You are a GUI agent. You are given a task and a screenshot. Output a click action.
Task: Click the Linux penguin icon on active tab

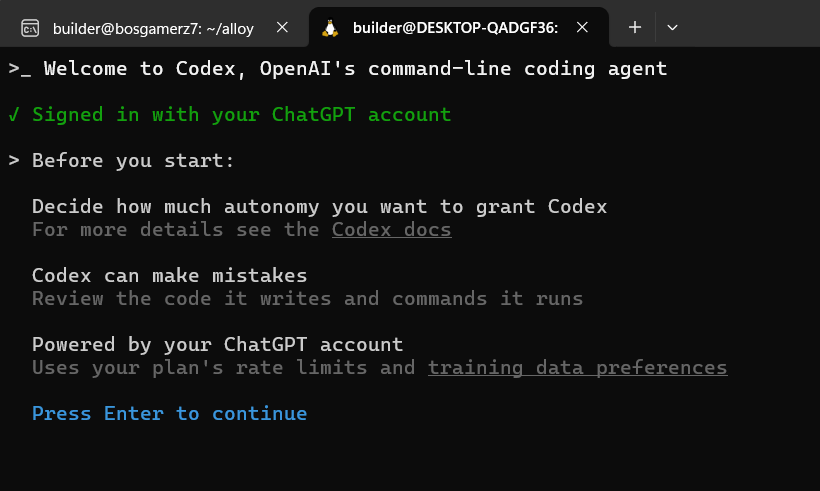[x=330, y=28]
